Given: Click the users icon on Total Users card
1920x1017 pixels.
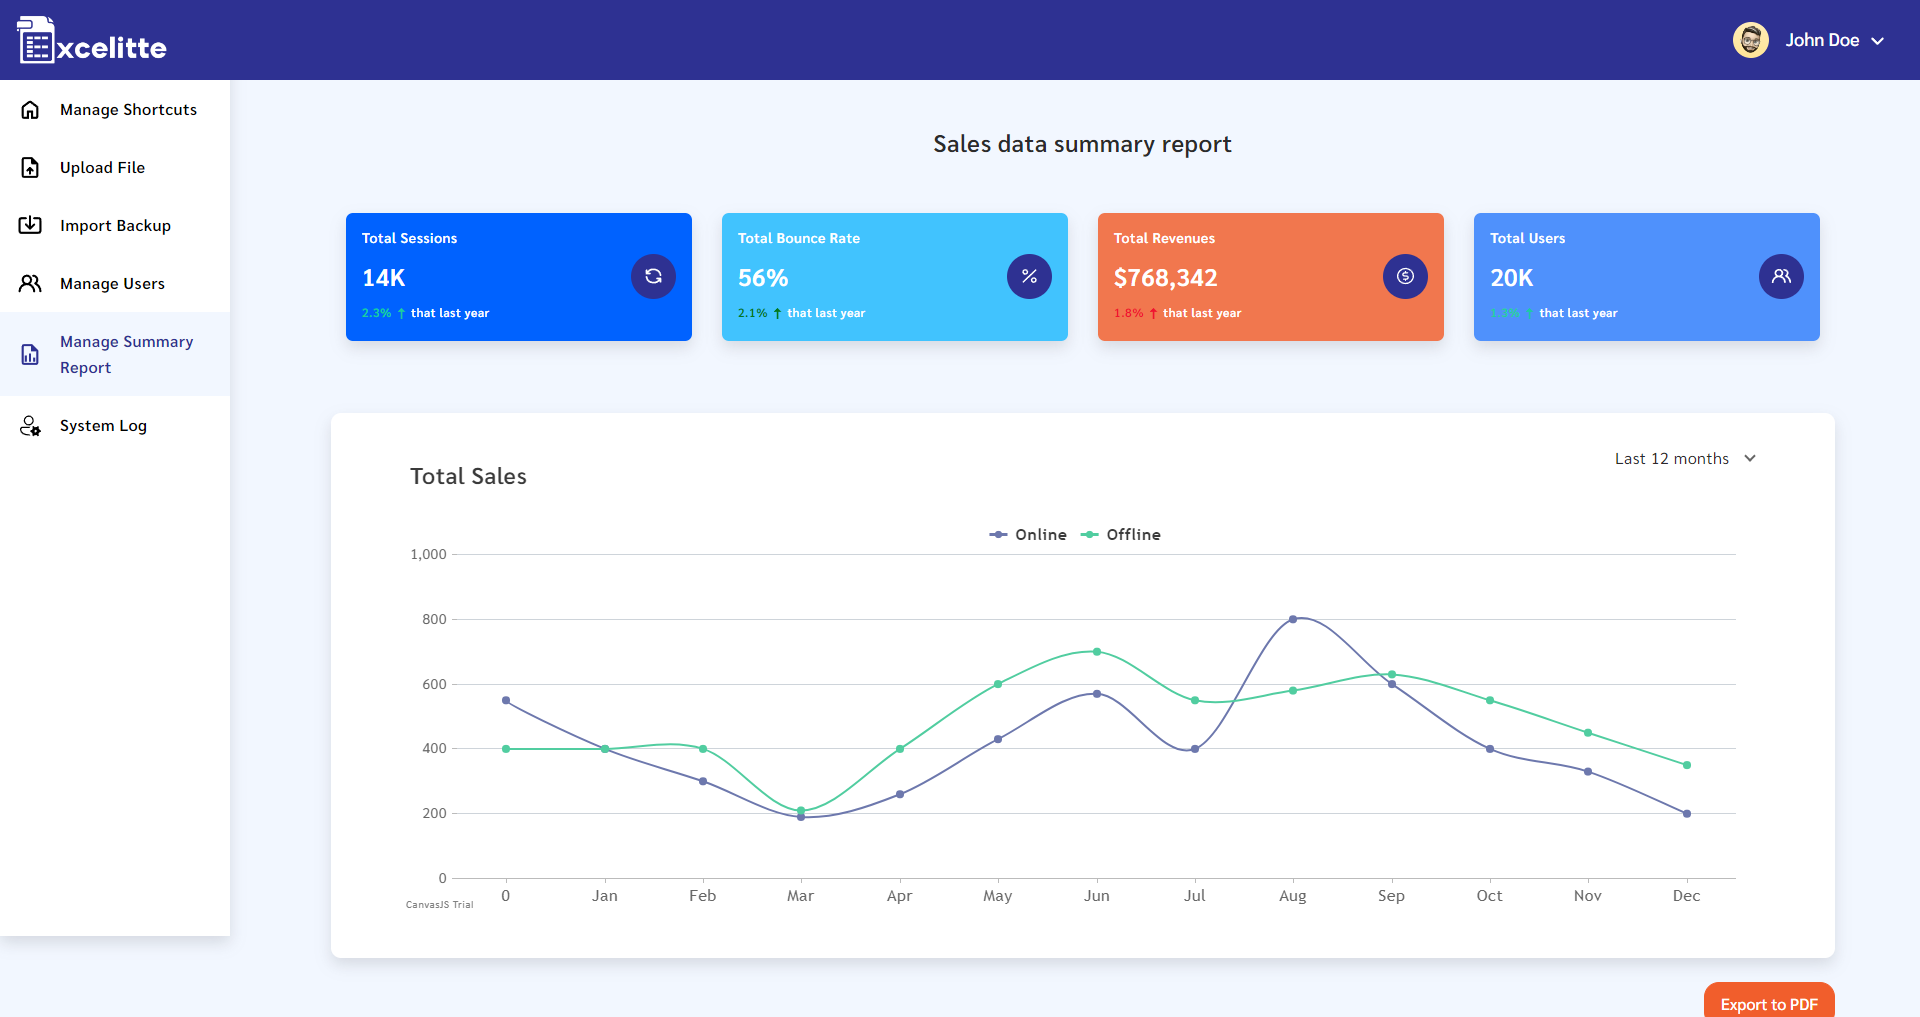Looking at the screenshot, I should pyautogui.click(x=1780, y=276).
